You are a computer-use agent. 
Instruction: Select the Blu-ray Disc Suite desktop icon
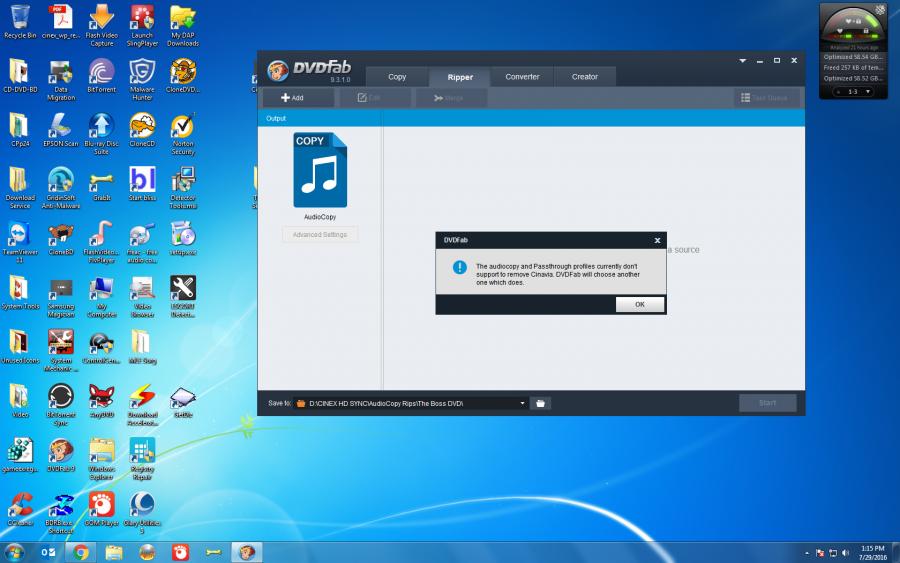(102, 133)
